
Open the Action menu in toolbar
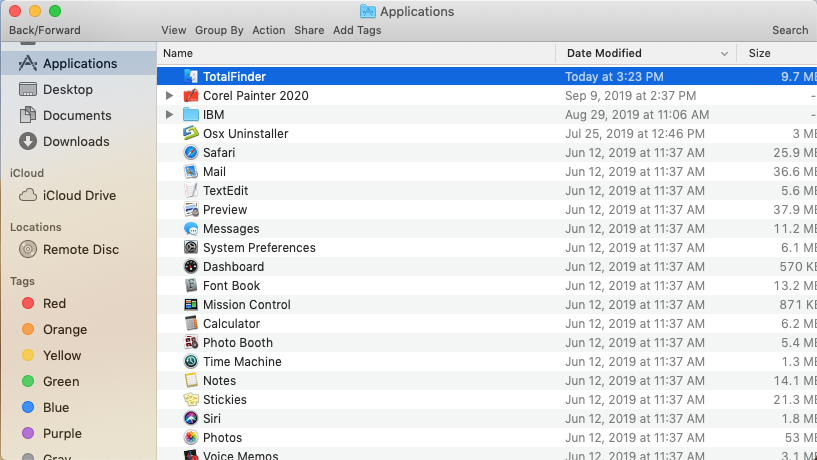(x=268, y=30)
